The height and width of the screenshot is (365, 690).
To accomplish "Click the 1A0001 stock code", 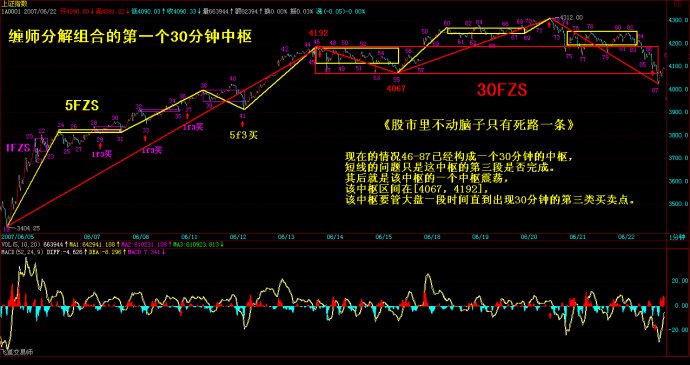I will (9, 11).
